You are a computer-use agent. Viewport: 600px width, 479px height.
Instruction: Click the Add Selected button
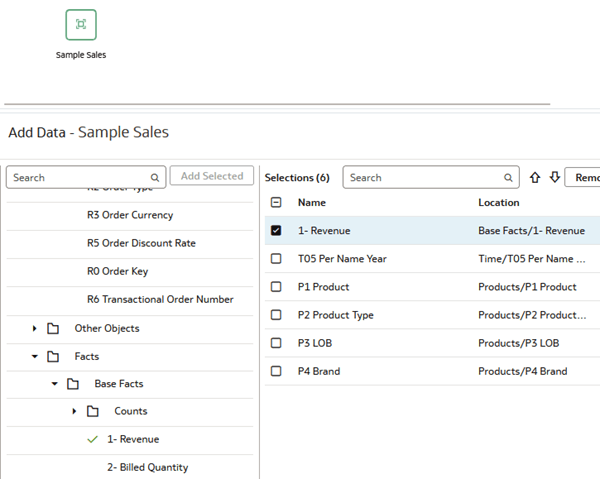pos(211,177)
